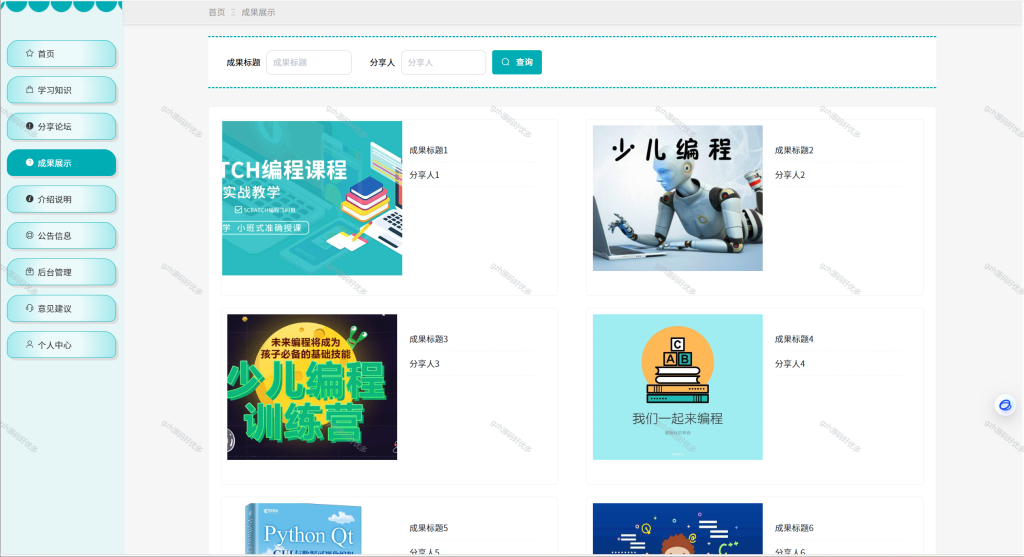Click the star icon beside 首页
Viewport: 1024px width, 557px height.
tap(29, 54)
